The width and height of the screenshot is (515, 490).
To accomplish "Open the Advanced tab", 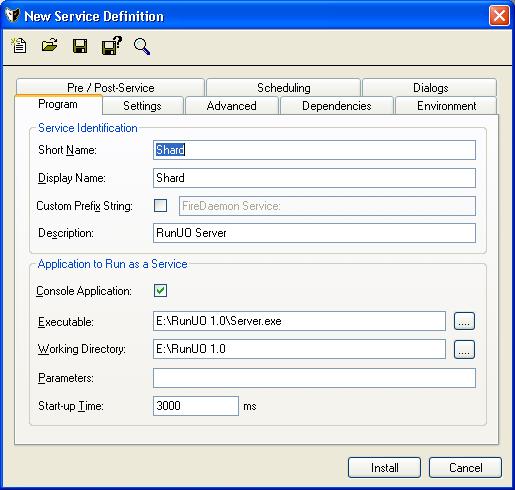I will [x=232, y=106].
